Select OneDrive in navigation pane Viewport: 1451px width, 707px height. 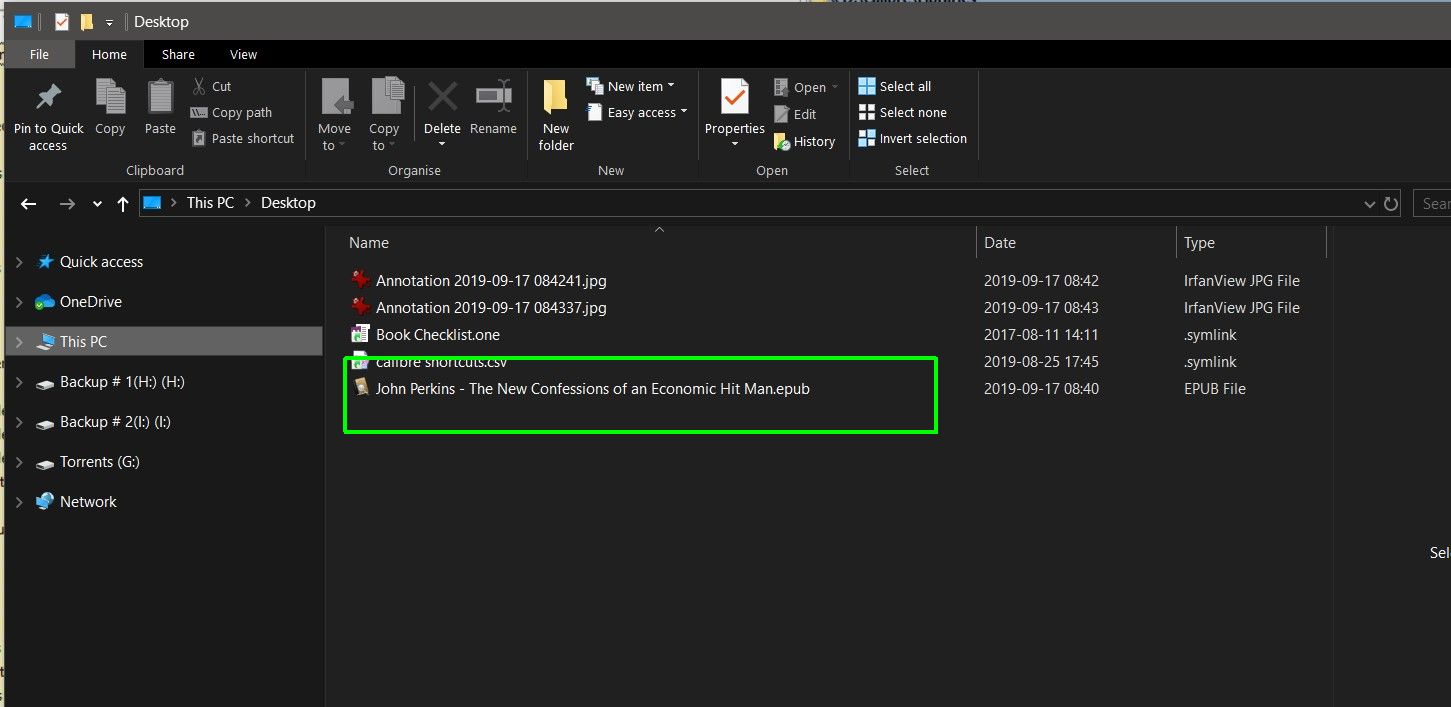point(91,302)
